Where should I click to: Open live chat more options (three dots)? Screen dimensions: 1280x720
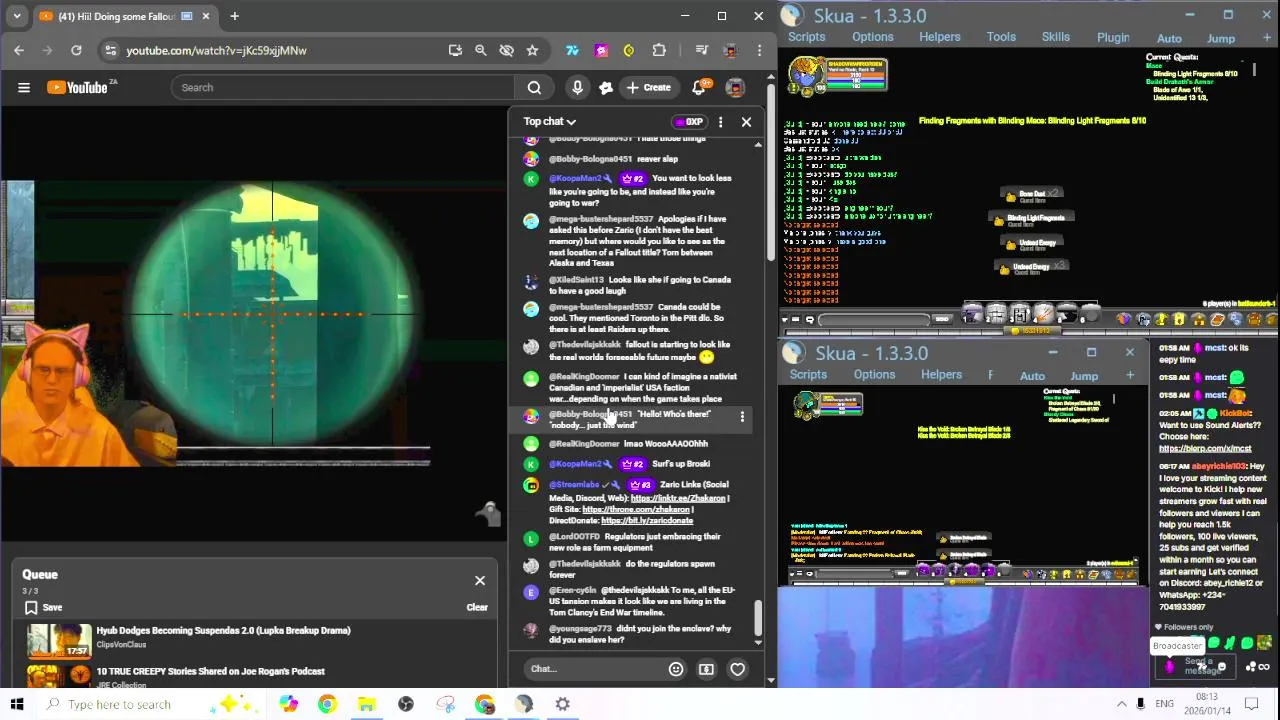coord(720,122)
